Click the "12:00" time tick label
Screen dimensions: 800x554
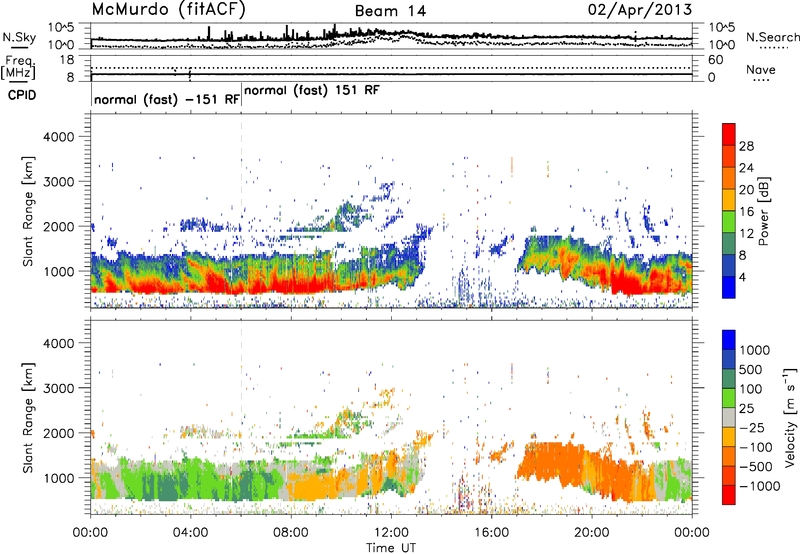click(391, 533)
